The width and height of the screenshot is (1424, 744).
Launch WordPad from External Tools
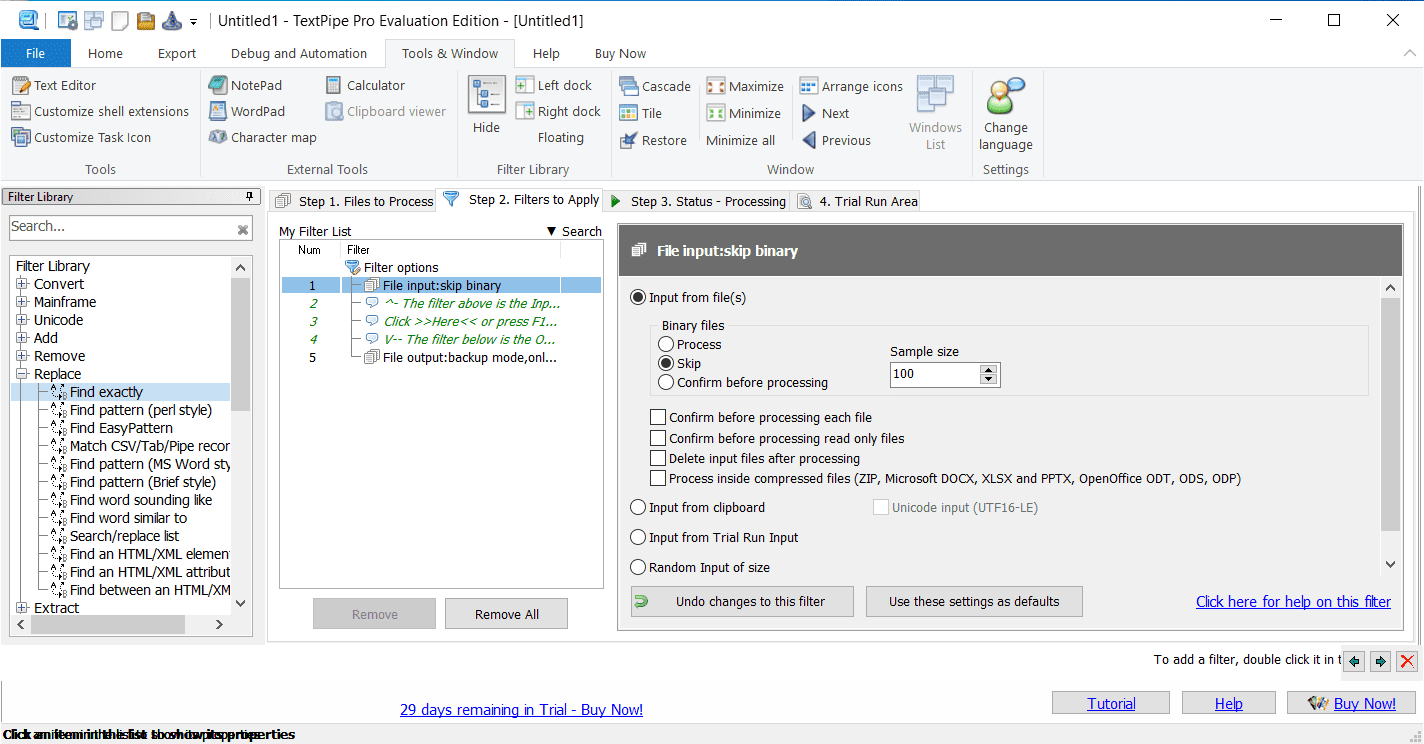246,112
